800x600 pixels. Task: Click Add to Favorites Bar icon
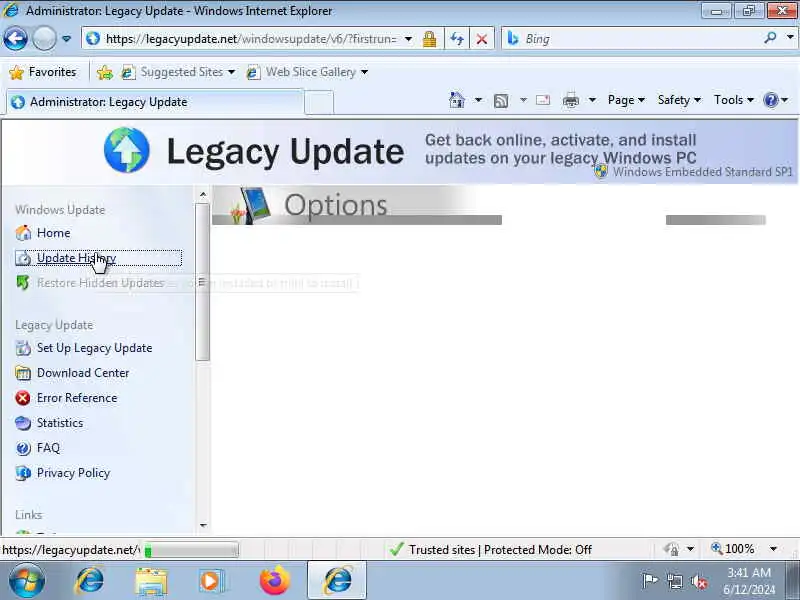(x=105, y=72)
